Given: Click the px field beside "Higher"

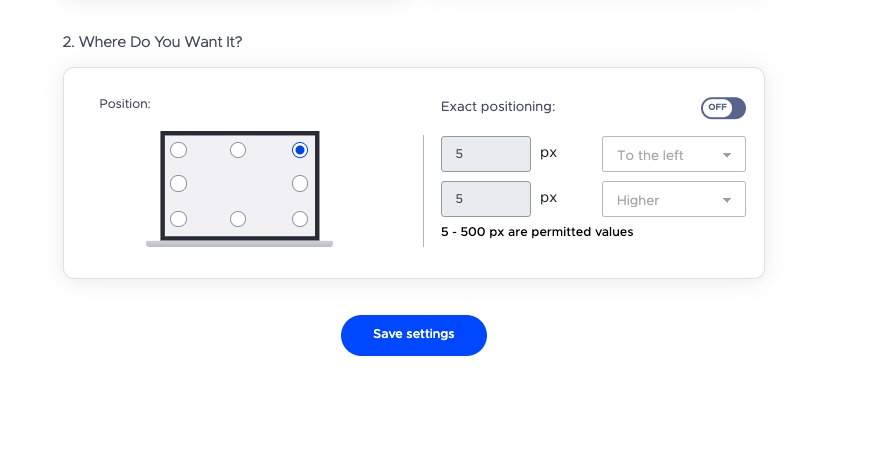Looking at the screenshot, I should [x=485, y=199].
